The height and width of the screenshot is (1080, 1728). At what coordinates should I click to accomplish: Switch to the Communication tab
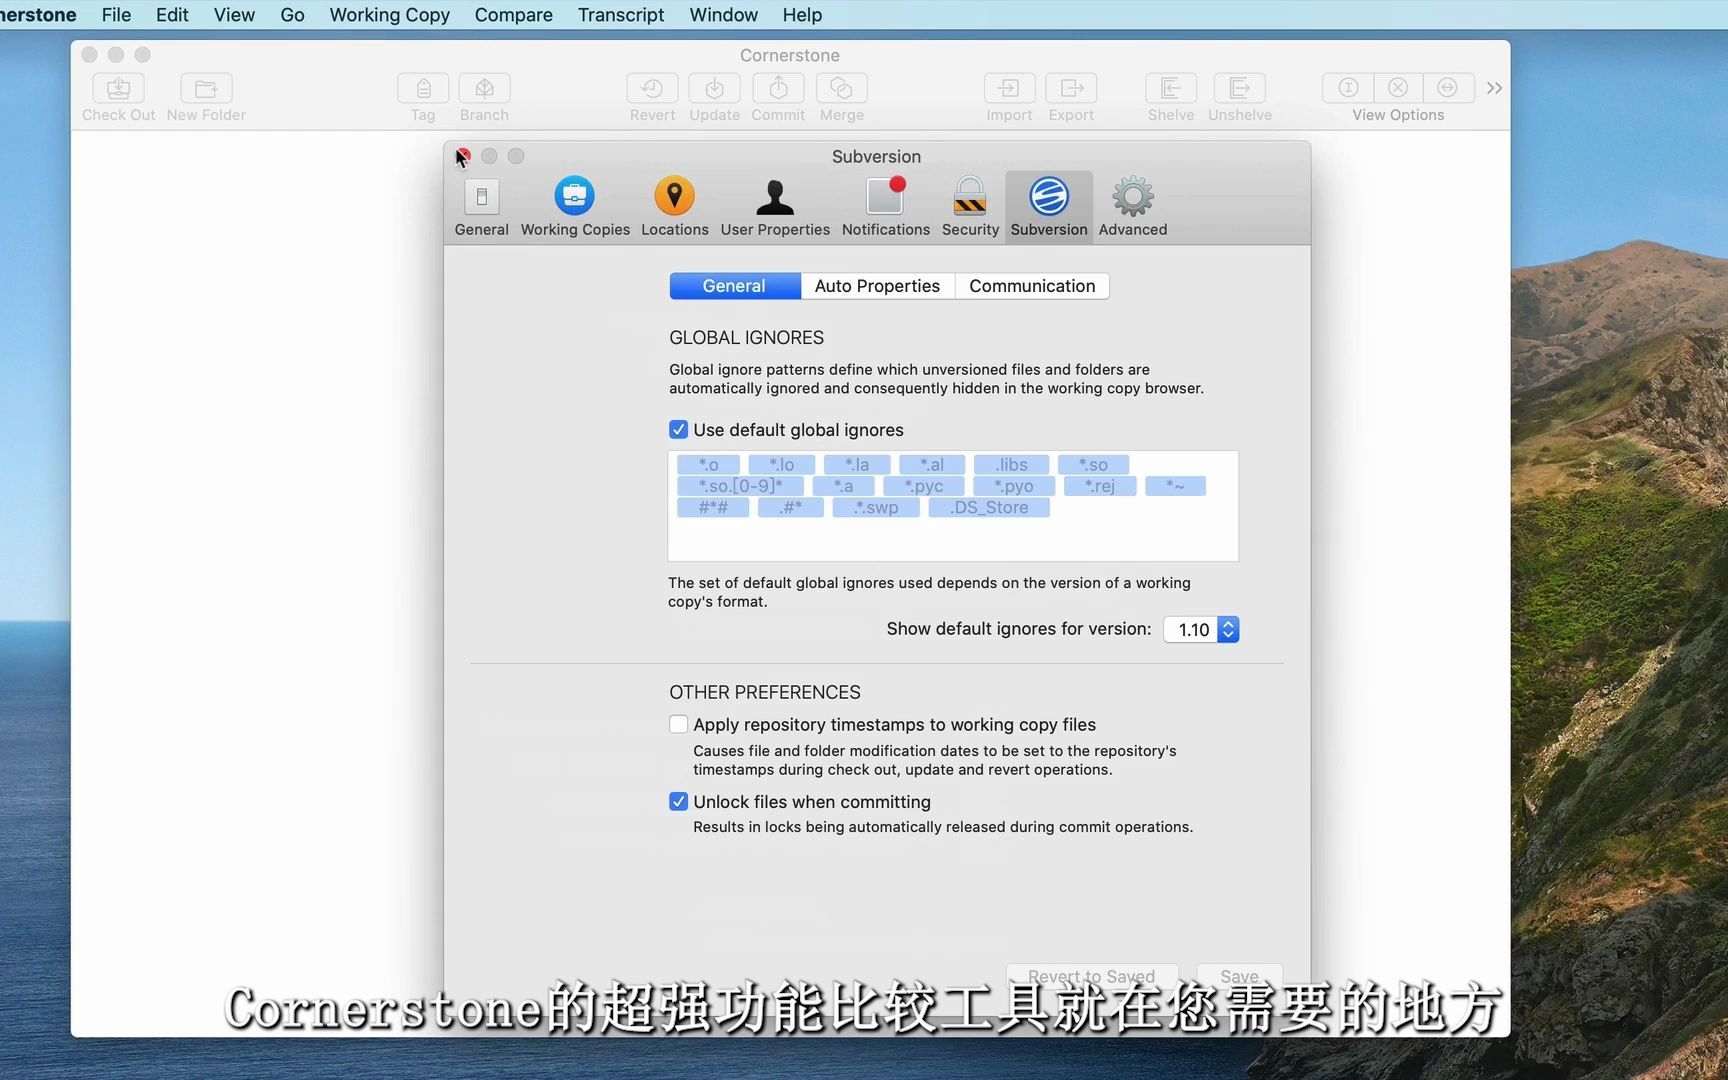click(1032, 286)
